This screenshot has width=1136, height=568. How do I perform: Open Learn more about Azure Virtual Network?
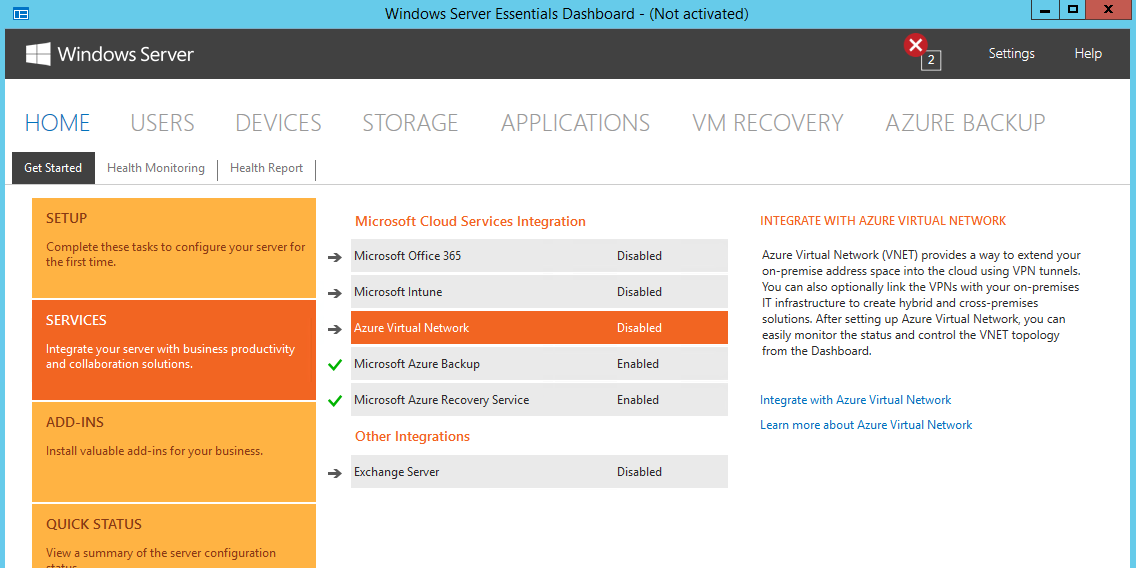click(866, 425)
